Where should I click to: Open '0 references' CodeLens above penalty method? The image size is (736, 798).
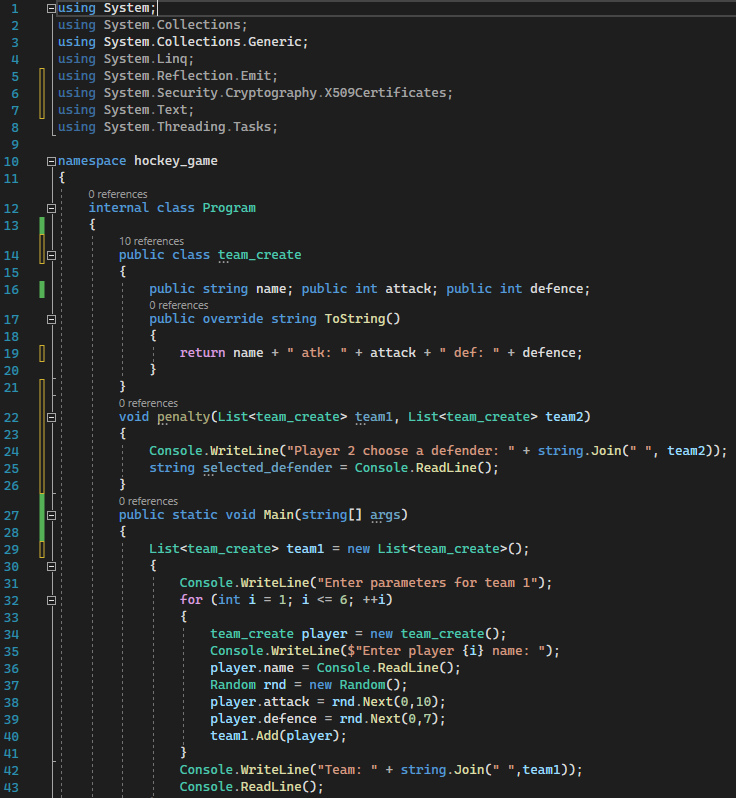(148, 403)
